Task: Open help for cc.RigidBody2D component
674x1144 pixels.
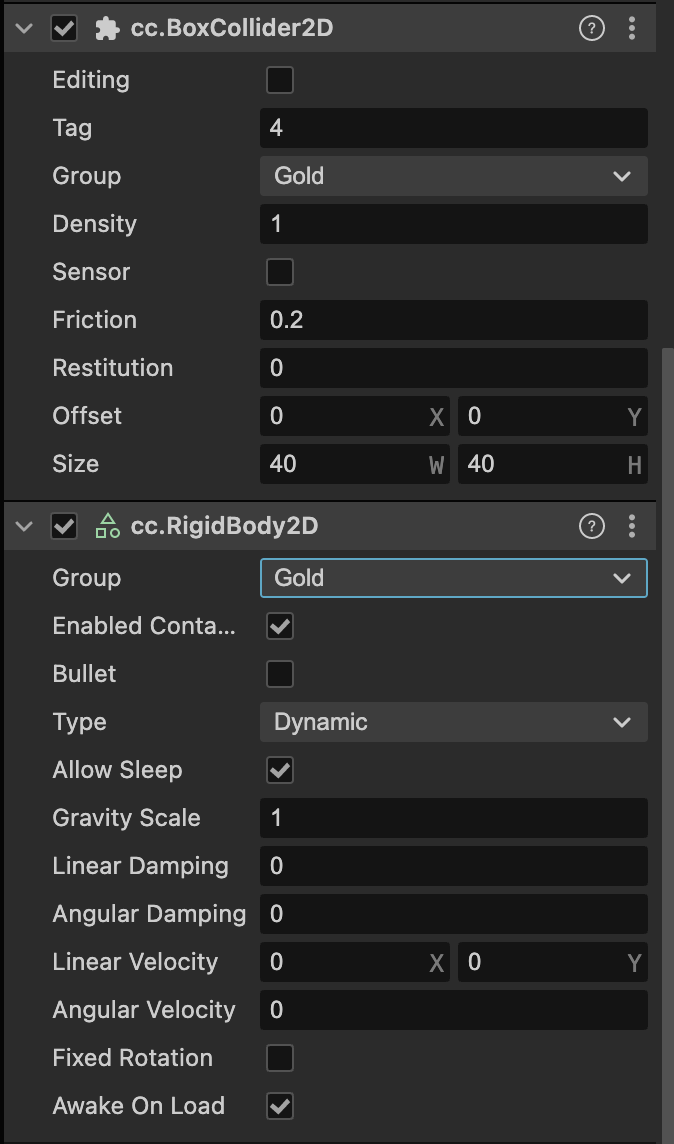Action: pyautogui.click(x=592, y=525)
